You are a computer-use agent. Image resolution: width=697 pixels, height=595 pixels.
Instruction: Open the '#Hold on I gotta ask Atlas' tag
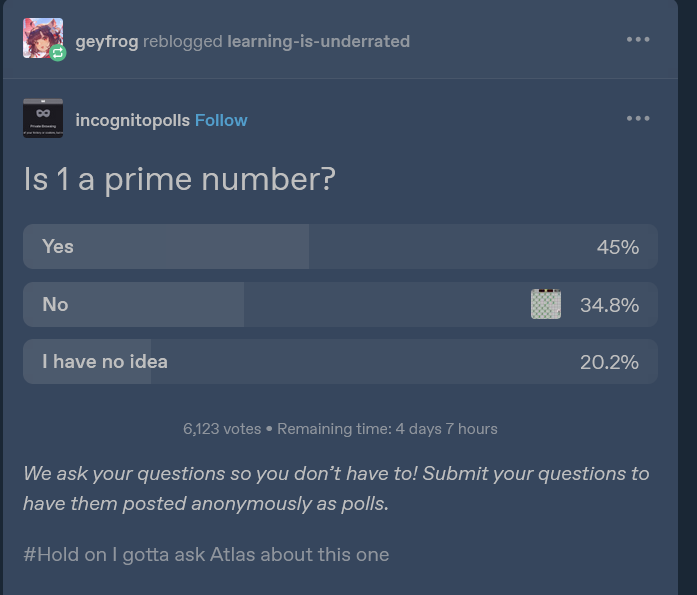coord(206,554)
